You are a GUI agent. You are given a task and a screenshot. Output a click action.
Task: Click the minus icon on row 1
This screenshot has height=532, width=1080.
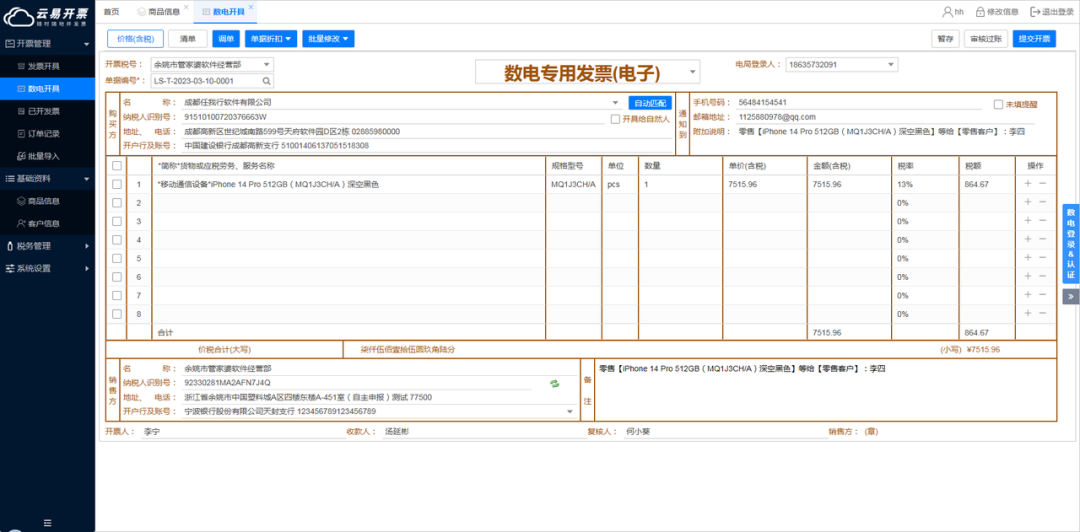tap(1042, 184)
